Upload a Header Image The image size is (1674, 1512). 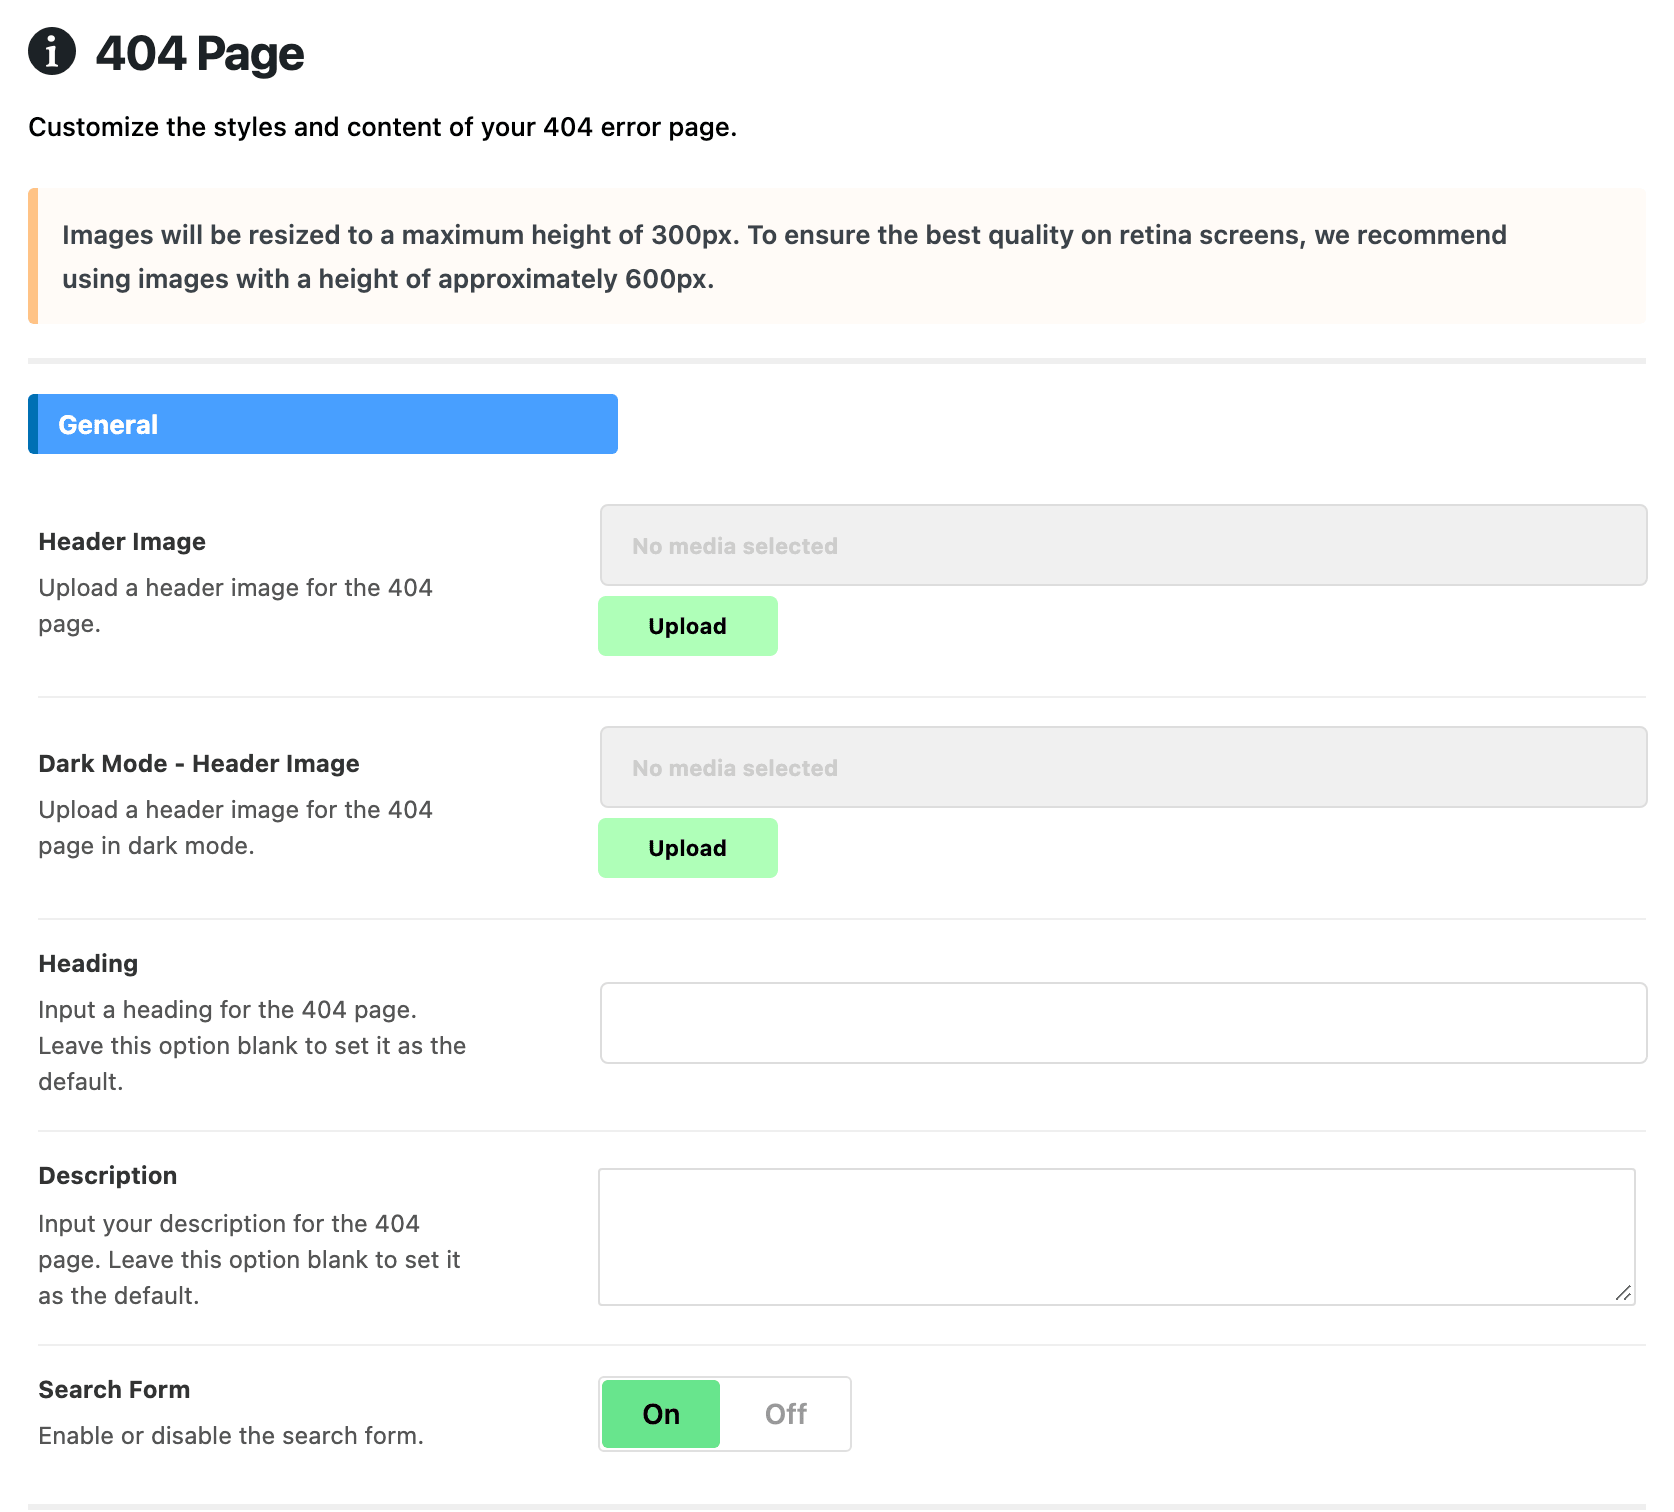point(688,626)
